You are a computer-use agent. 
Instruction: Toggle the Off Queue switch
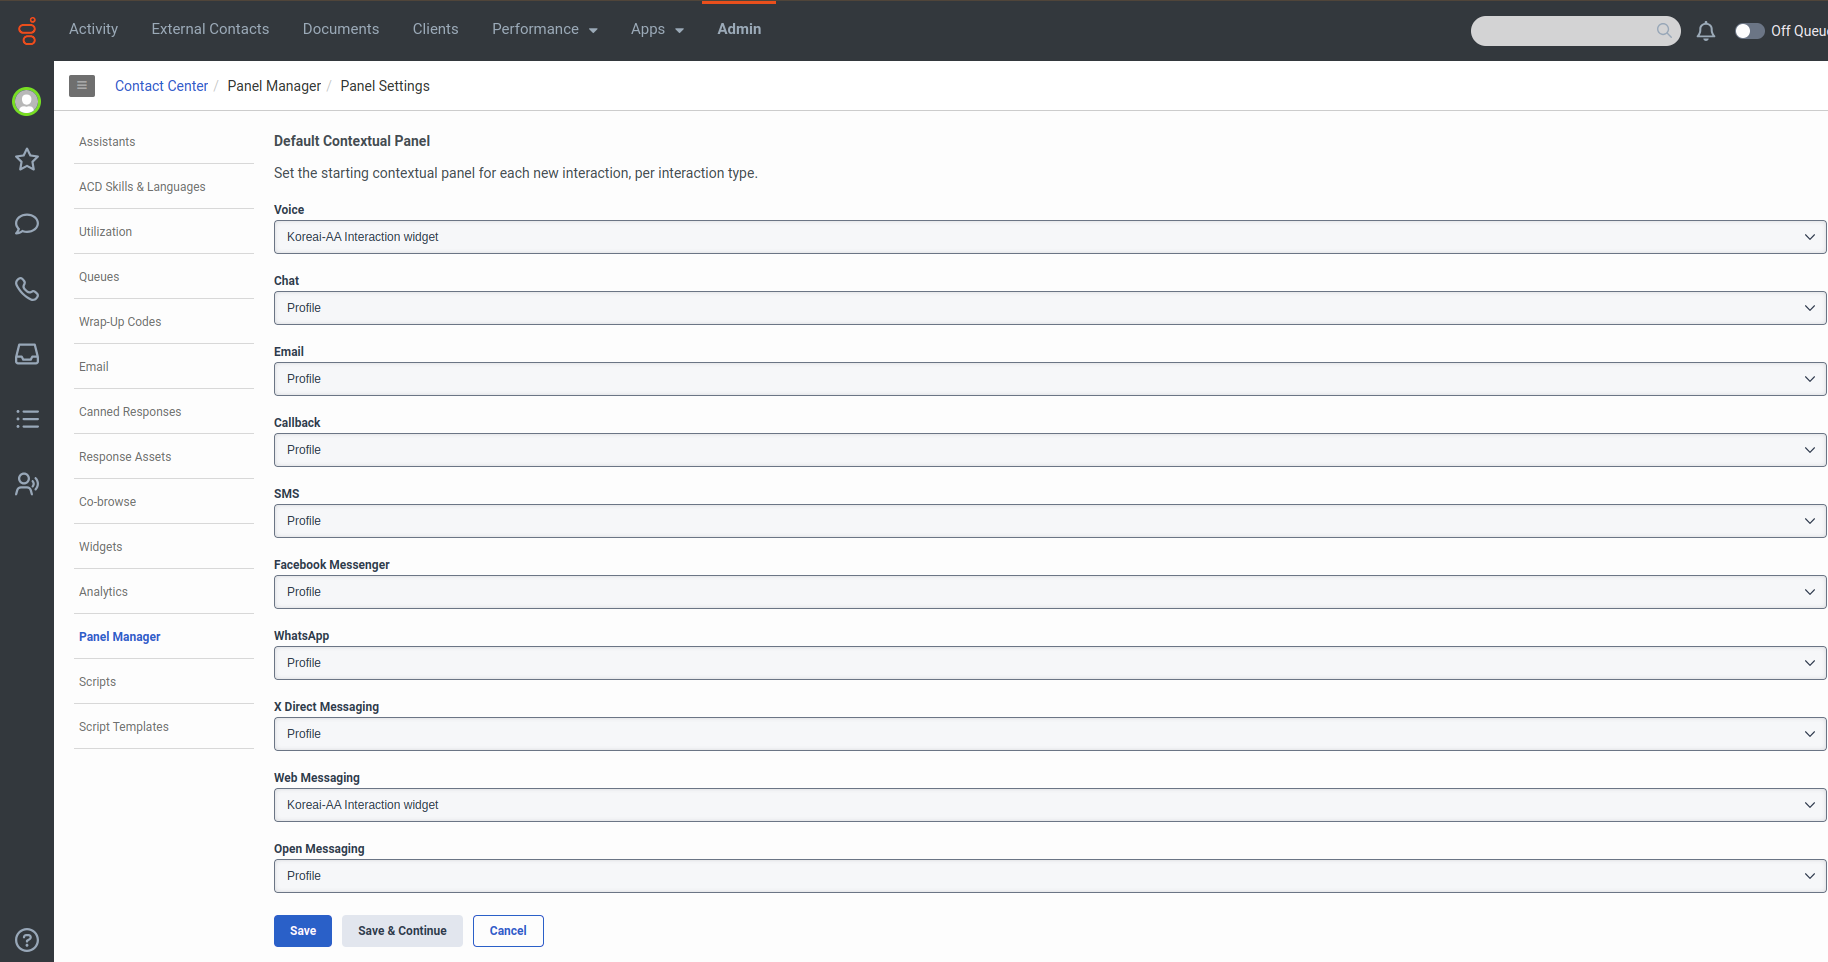pyautogui.click(x=1749, y=31)
